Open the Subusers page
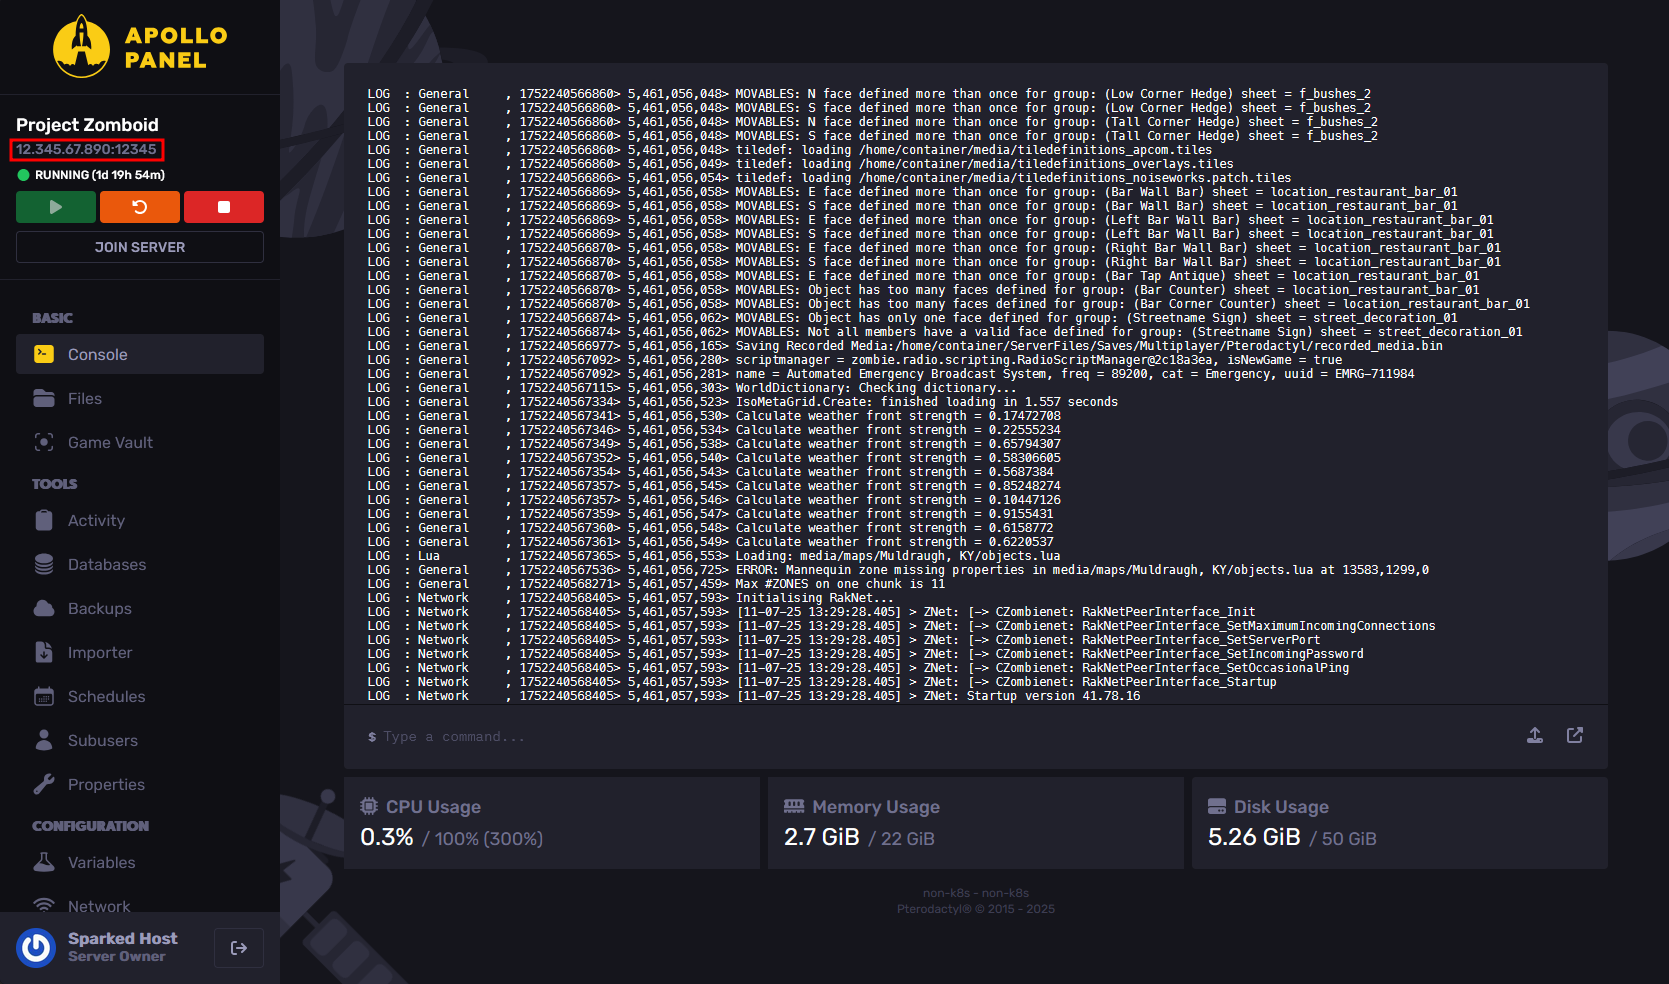This screenshot has width=1669, height=984. pyautogui.click(x=140, y=740)
